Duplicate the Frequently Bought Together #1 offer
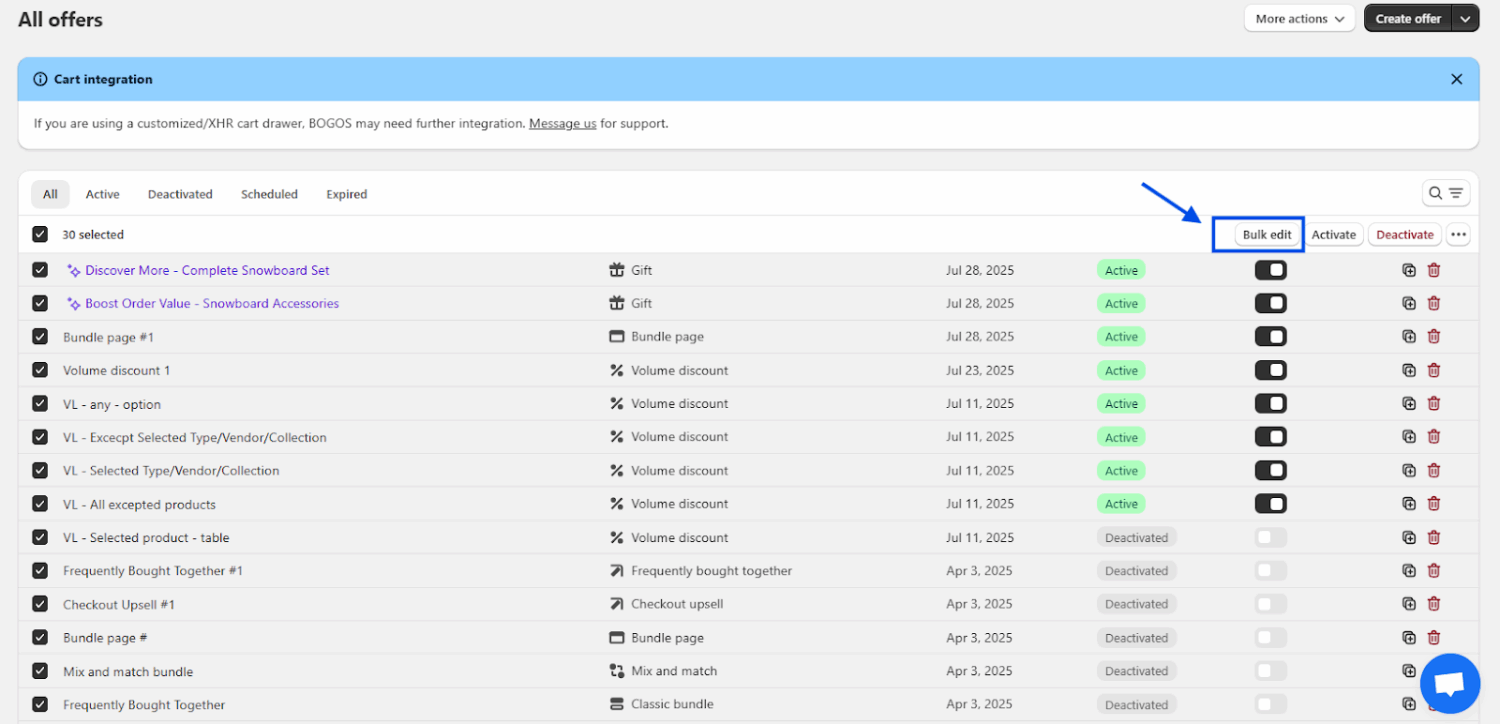1500x724 pixels. coord(1409,571)
